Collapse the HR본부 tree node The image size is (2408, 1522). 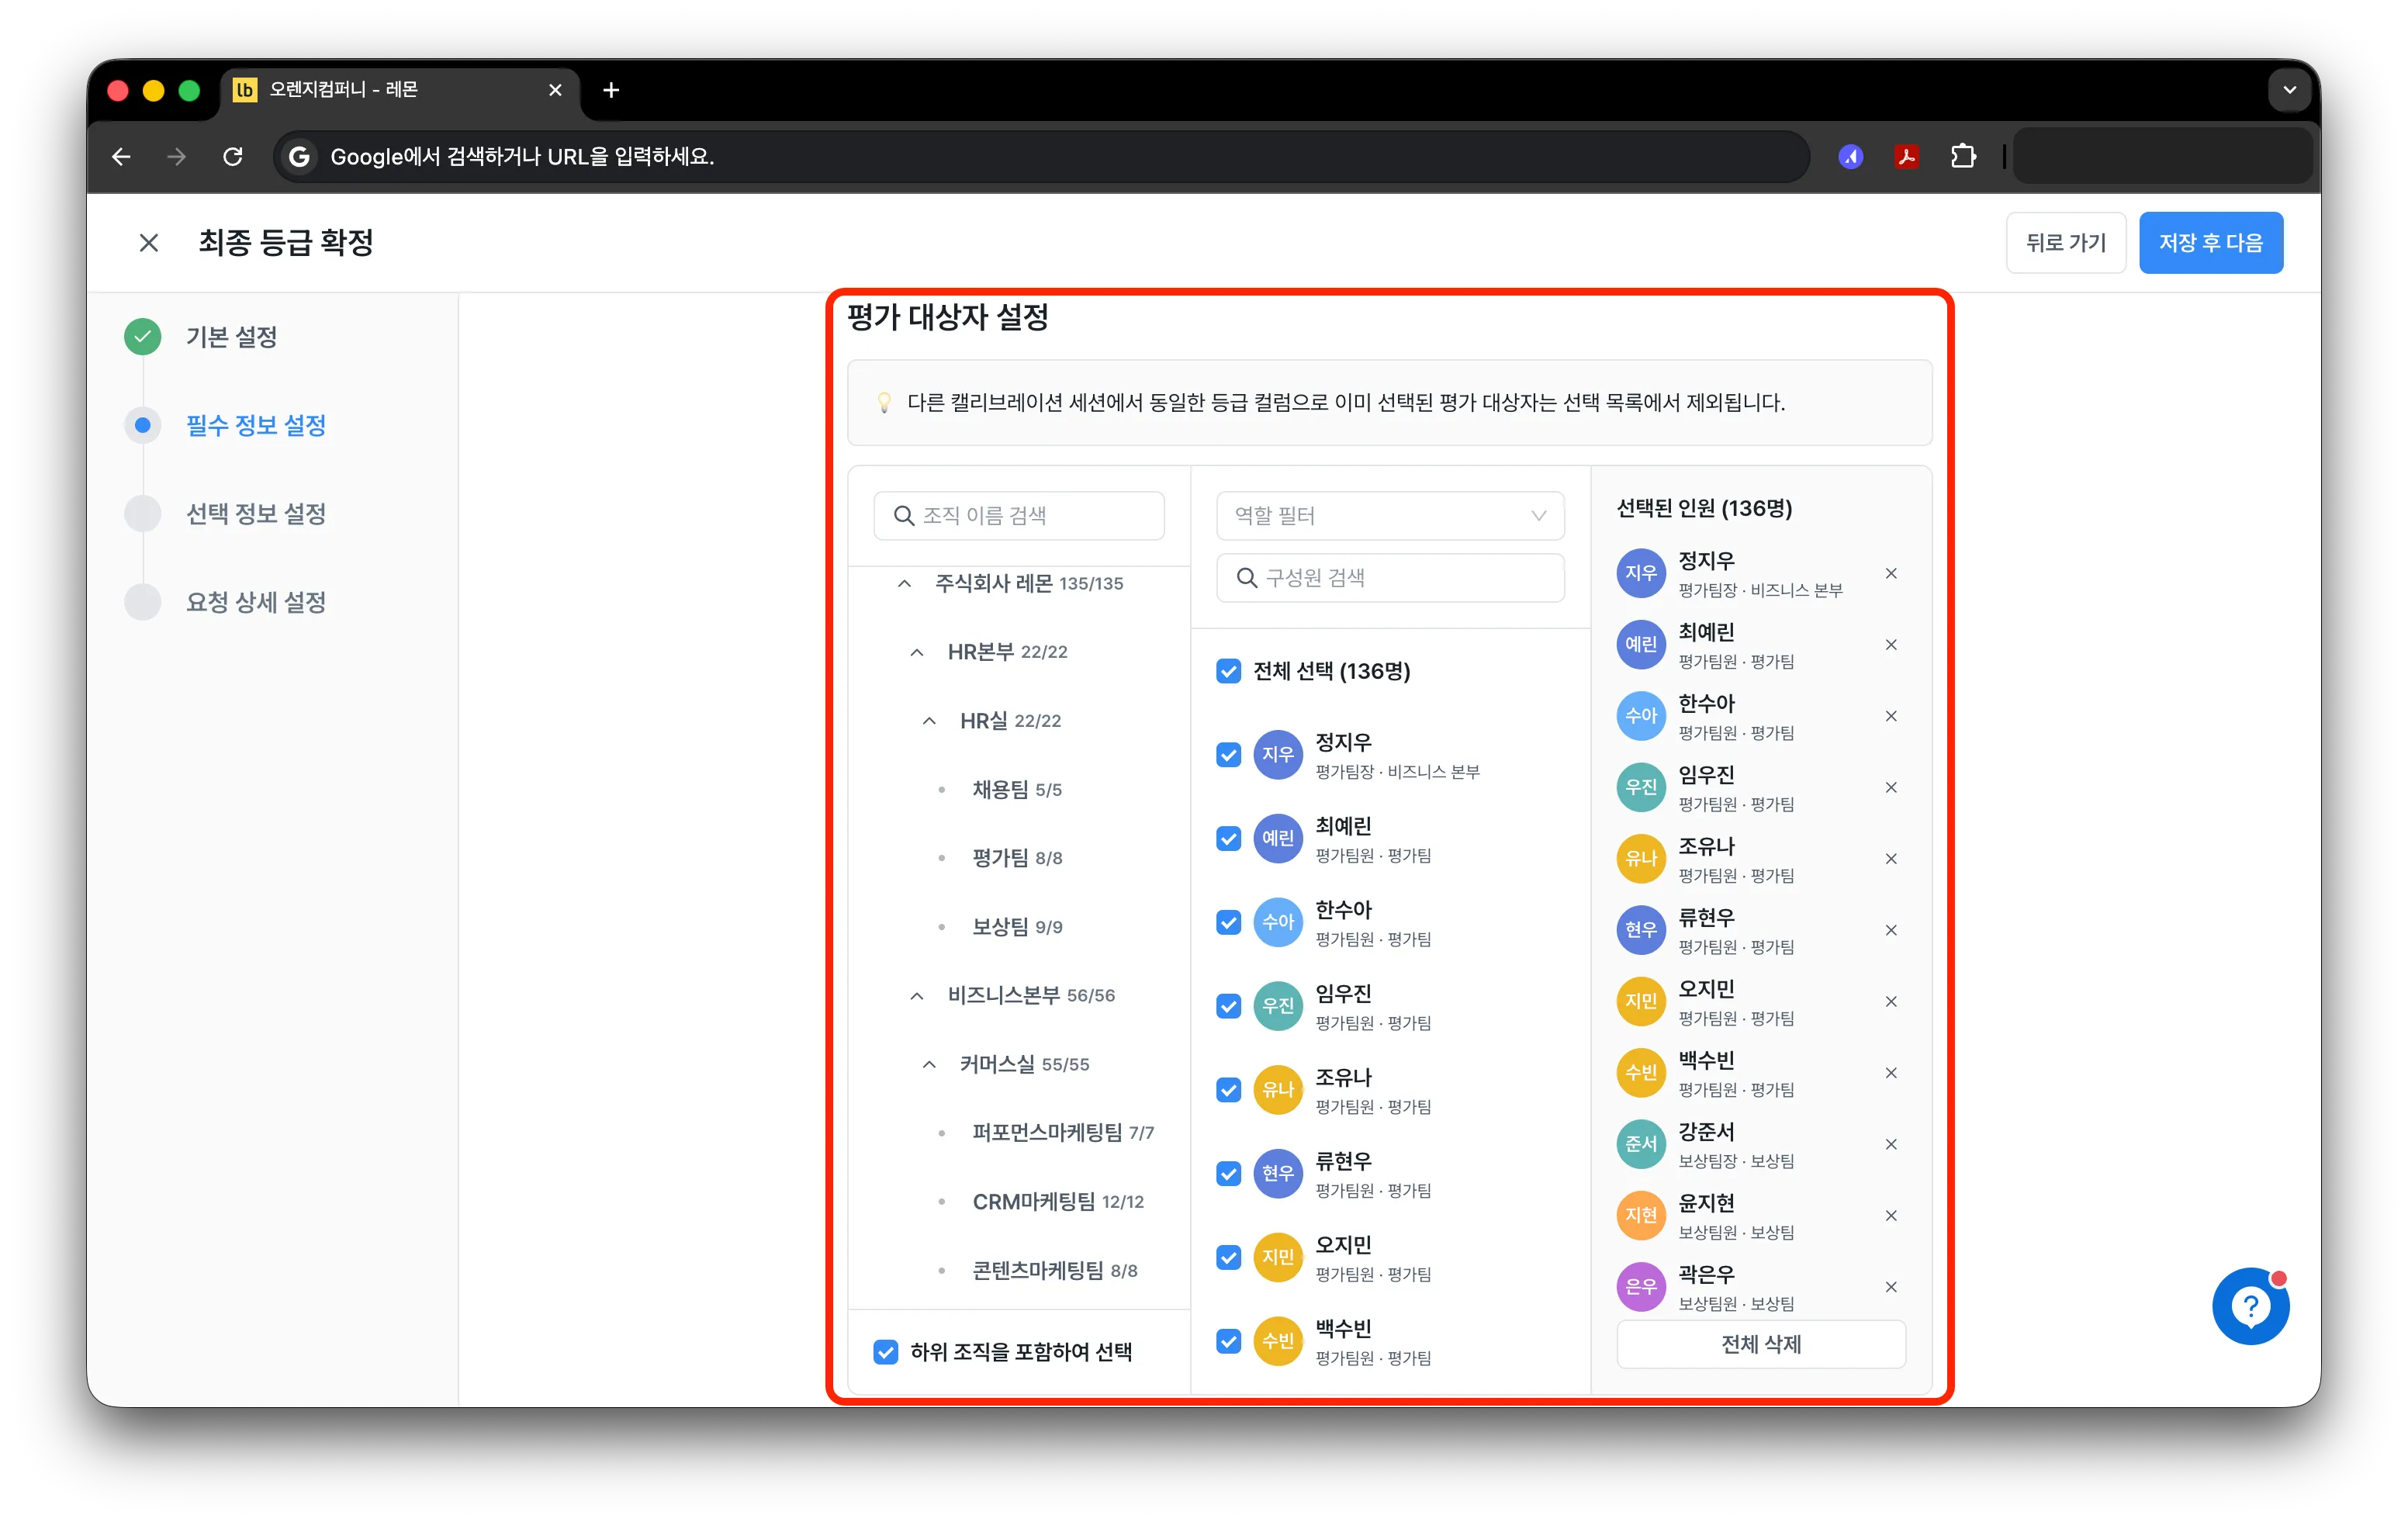pyautogui.click(x=917, y=652)
